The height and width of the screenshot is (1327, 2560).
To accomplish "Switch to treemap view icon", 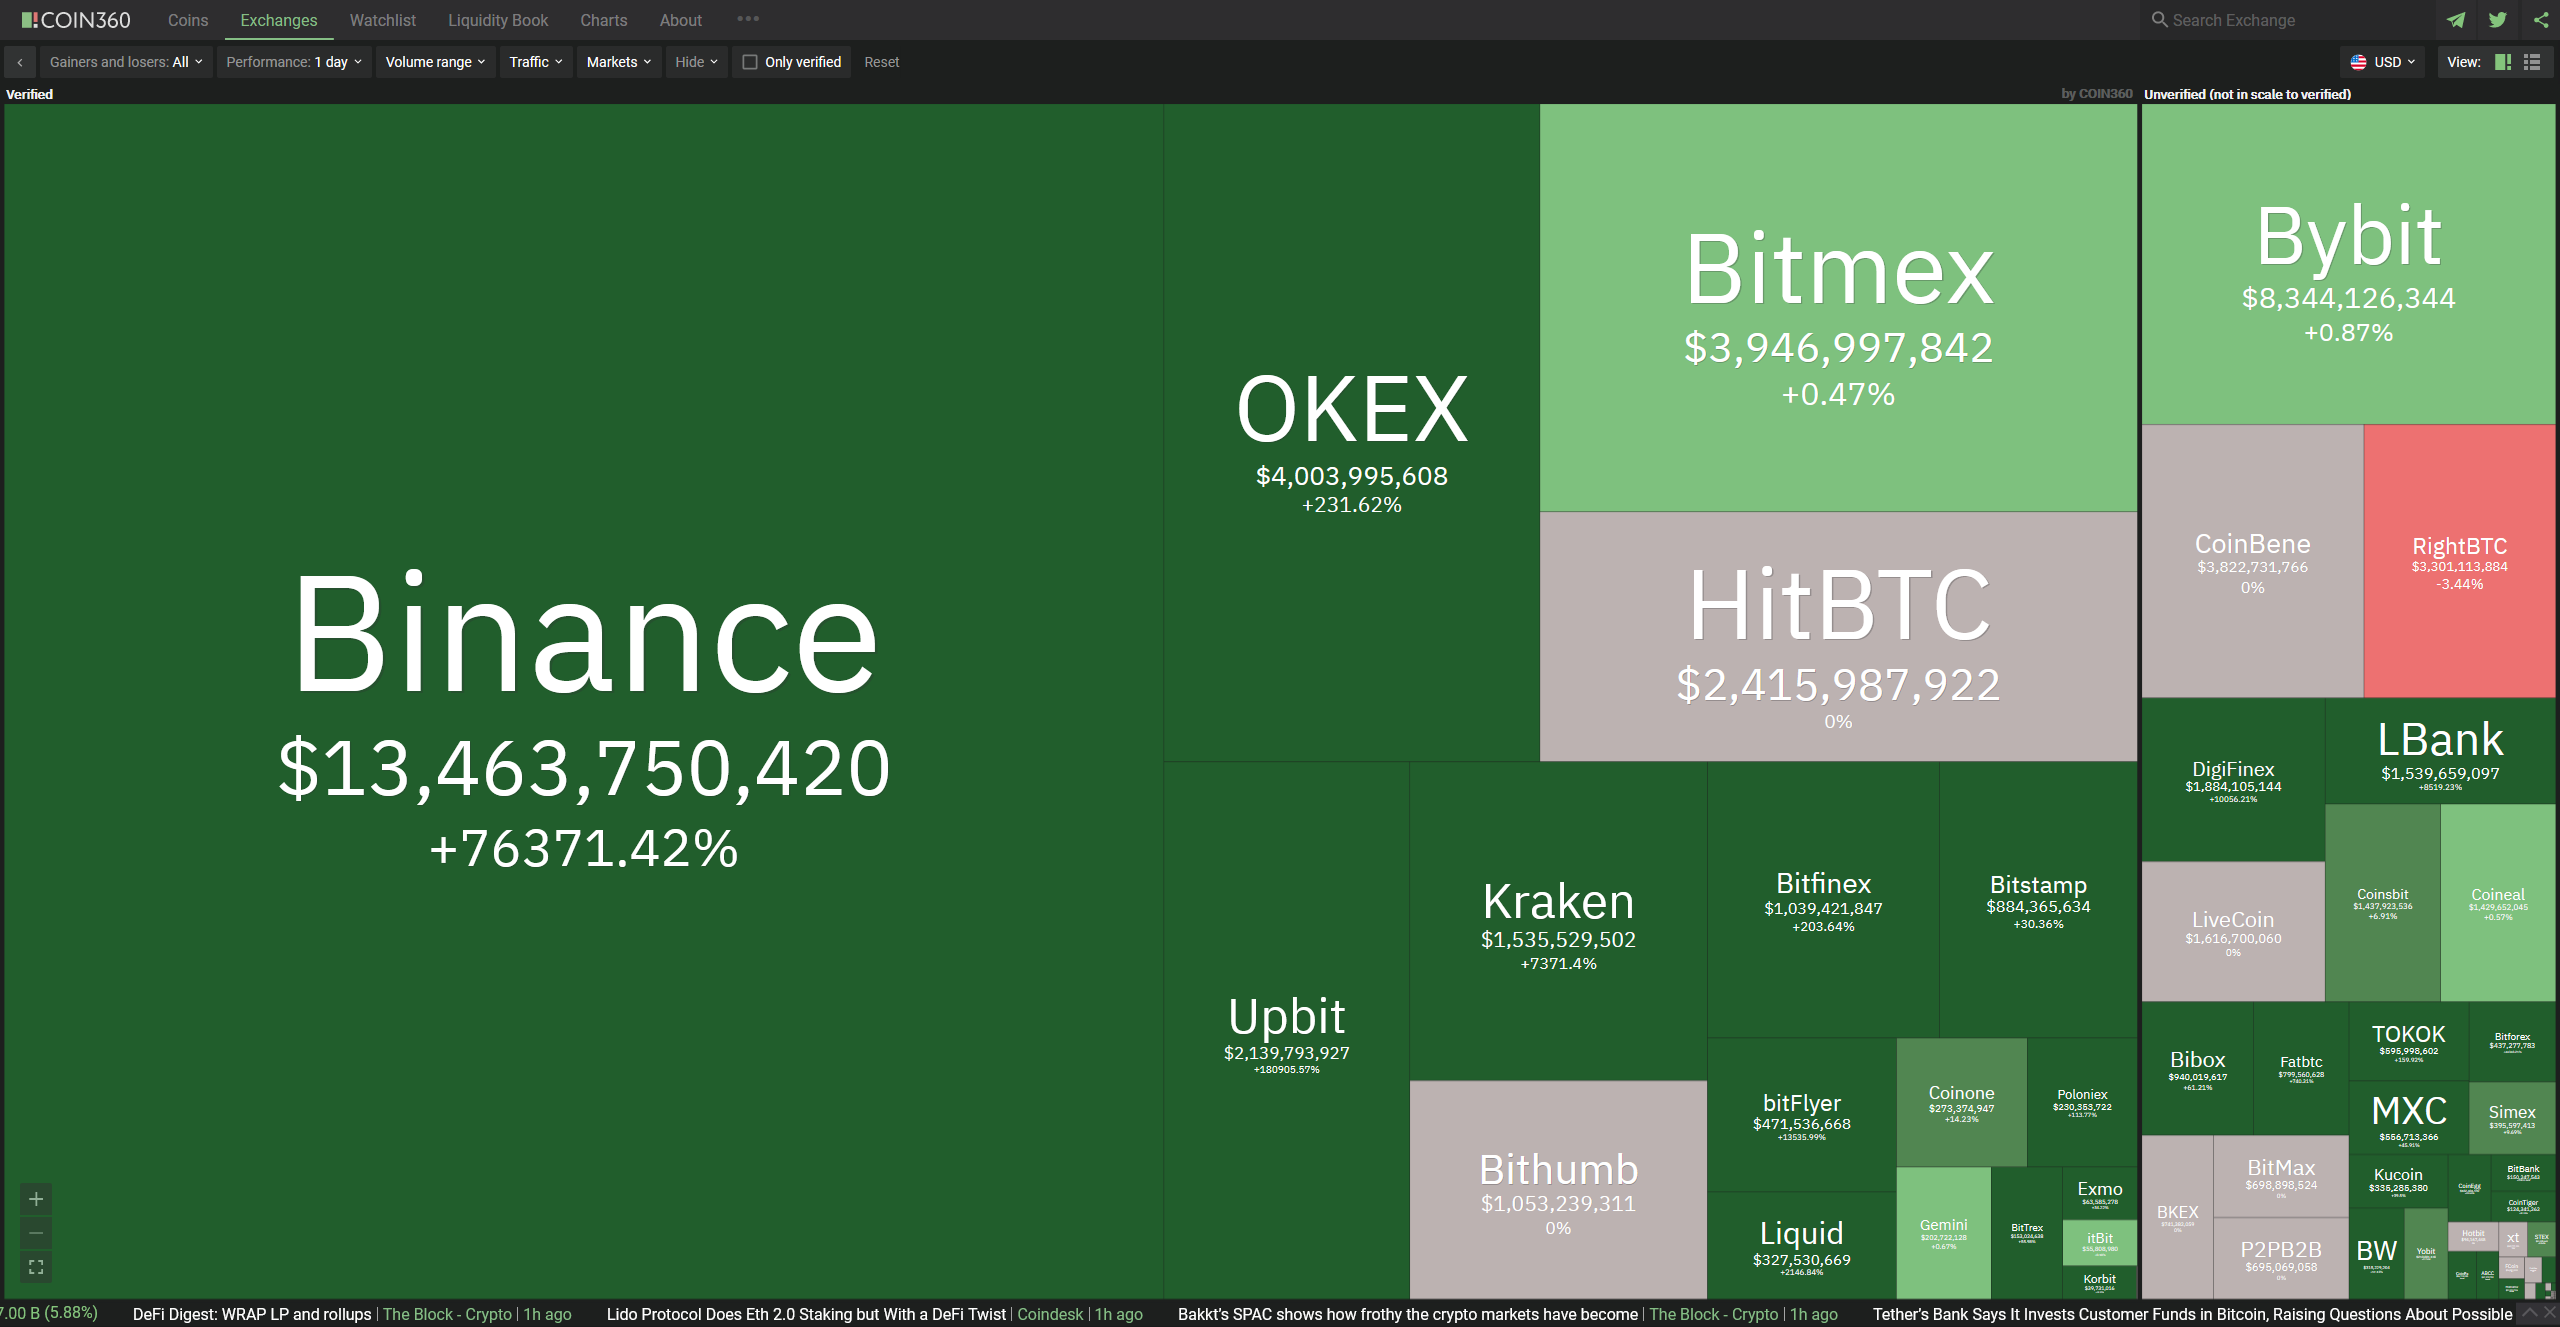I will 2503,62.
